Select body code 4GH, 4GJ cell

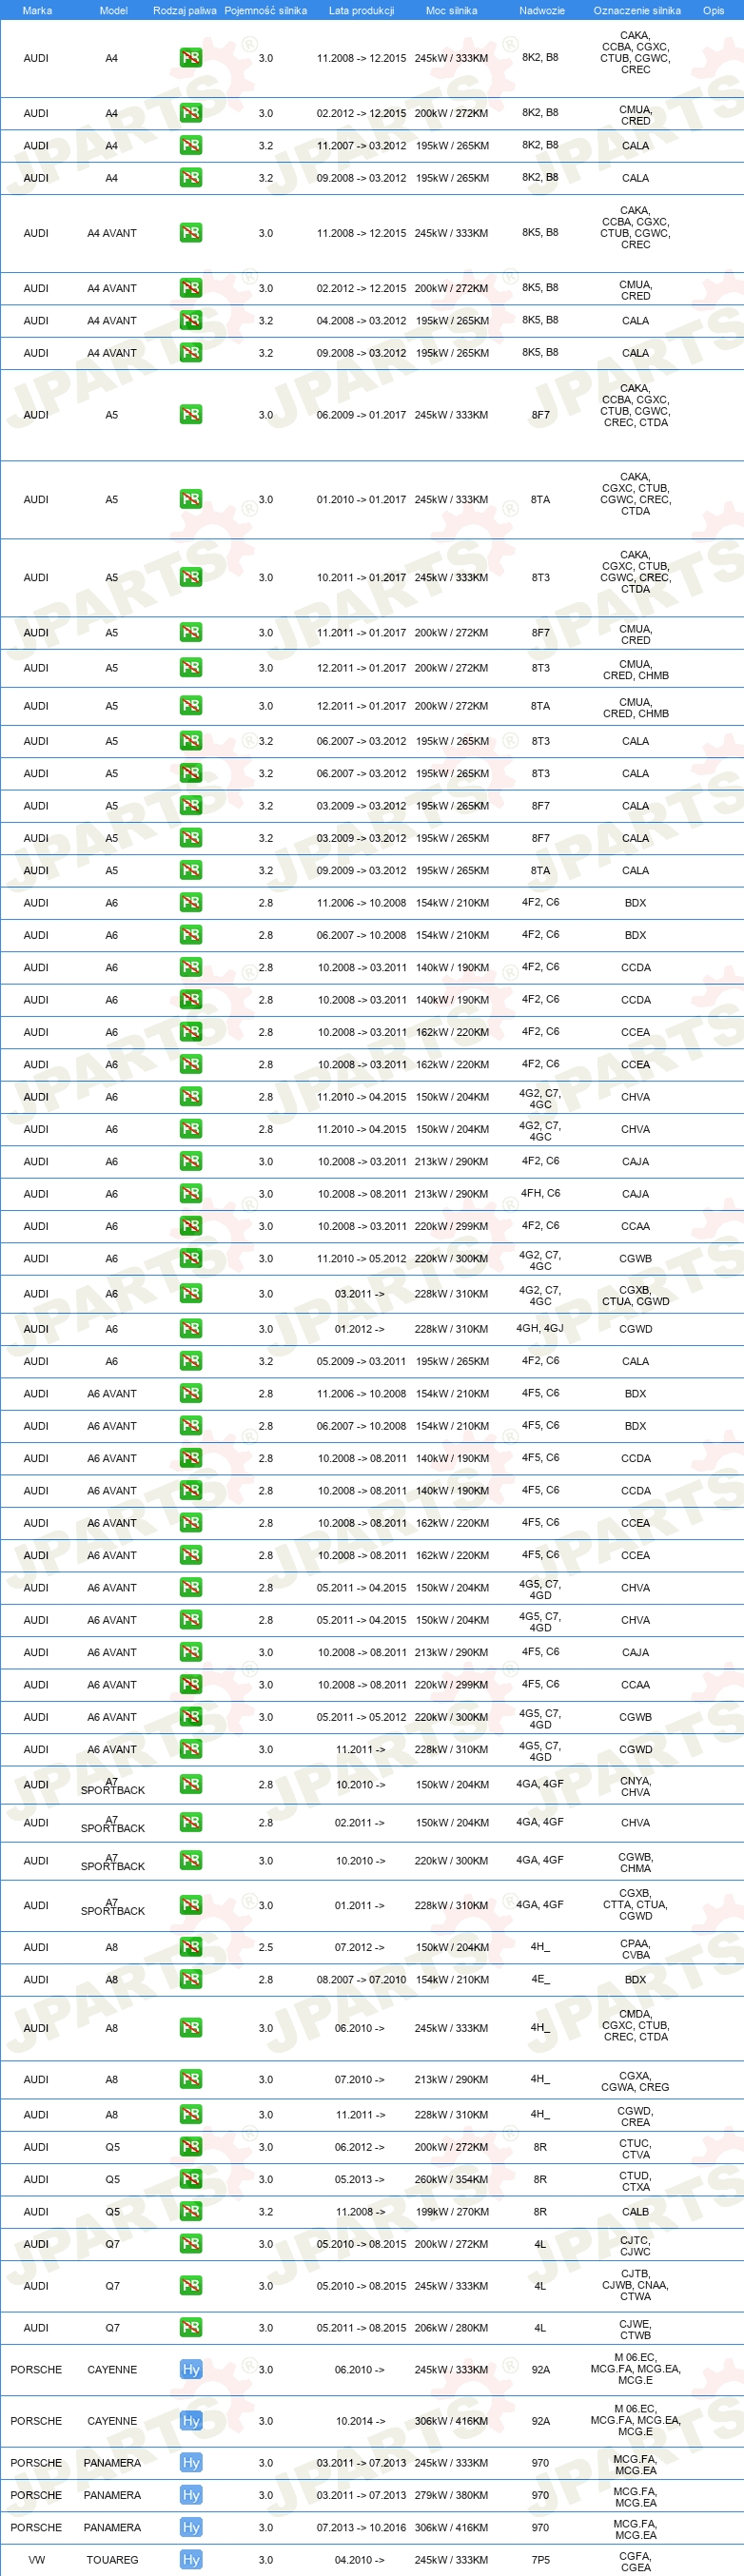click(x=540, y=1328)
